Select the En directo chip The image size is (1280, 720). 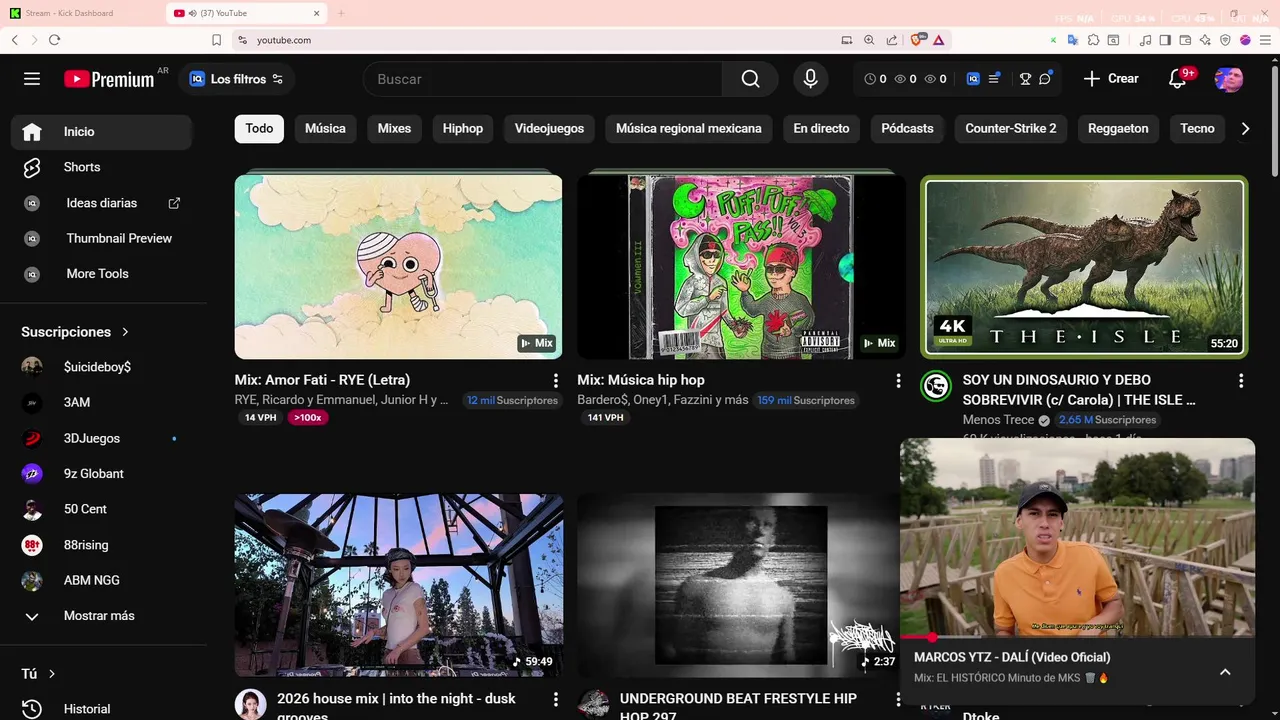pos(821,128)
